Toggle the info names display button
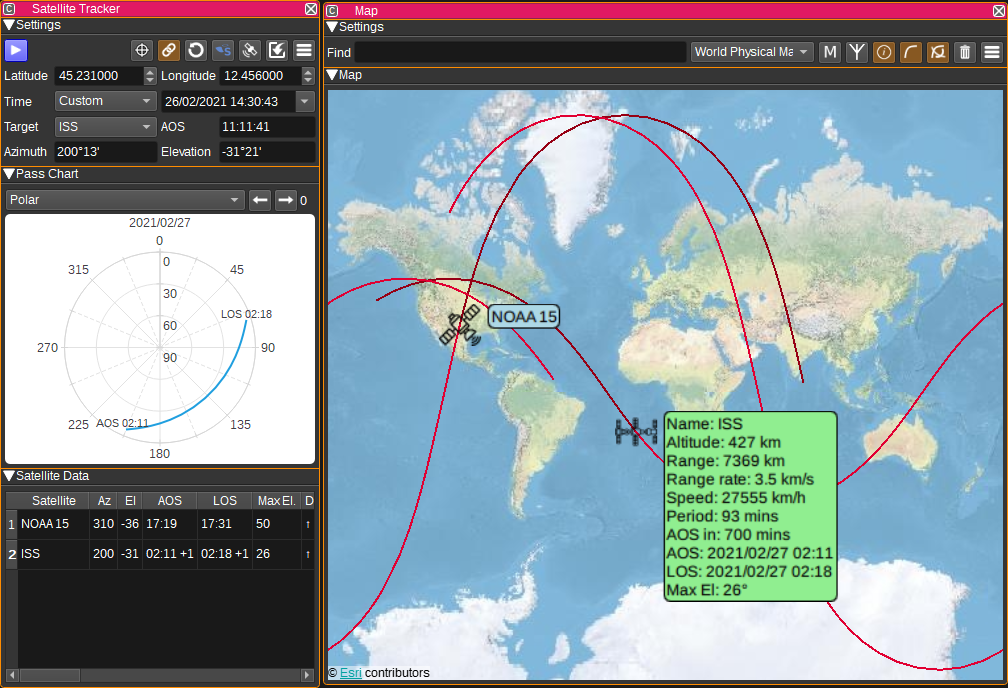This screenshot has width=1008, height=688. coord(884,52)
